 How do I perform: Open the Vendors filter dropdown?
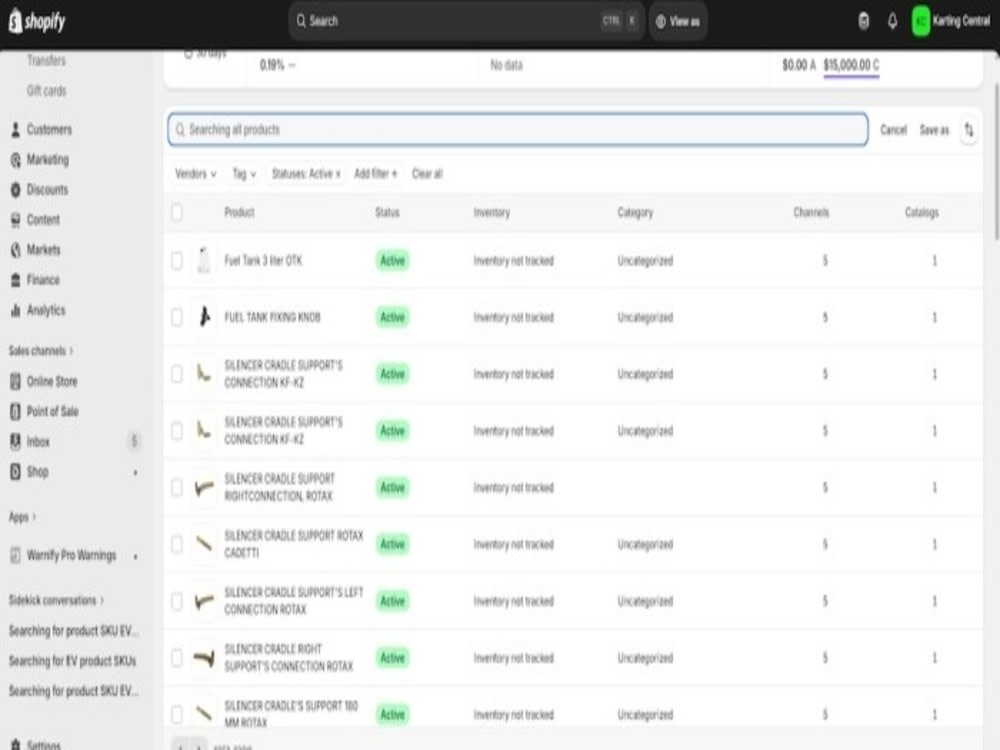tap(195, 173)
